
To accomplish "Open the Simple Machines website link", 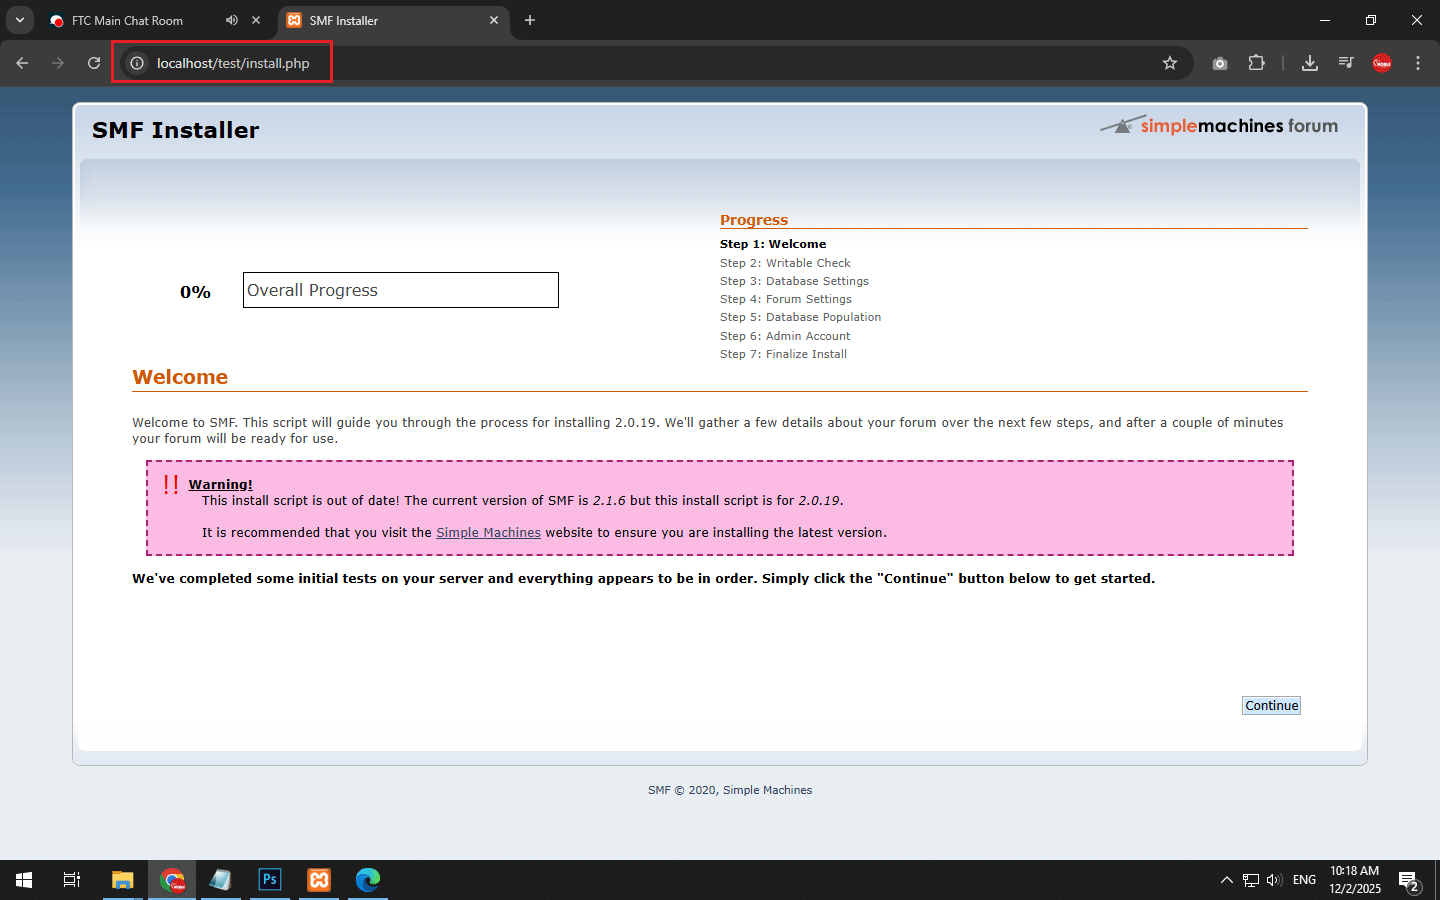I will click(x=488, y=533).
